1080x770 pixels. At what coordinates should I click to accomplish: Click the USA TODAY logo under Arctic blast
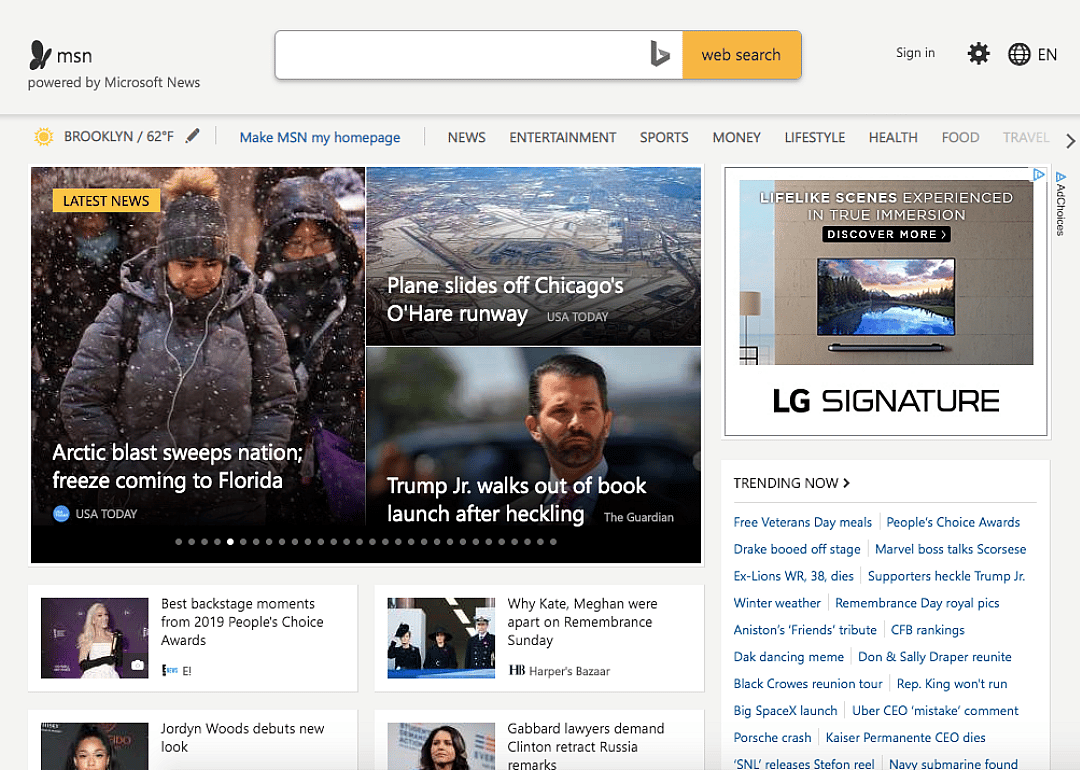point(61,513)
